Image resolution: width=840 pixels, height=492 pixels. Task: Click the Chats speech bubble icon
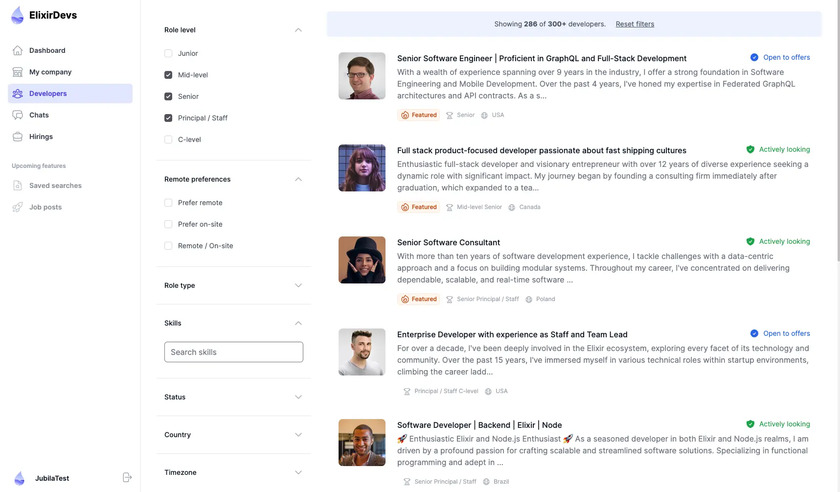point(18,115)
